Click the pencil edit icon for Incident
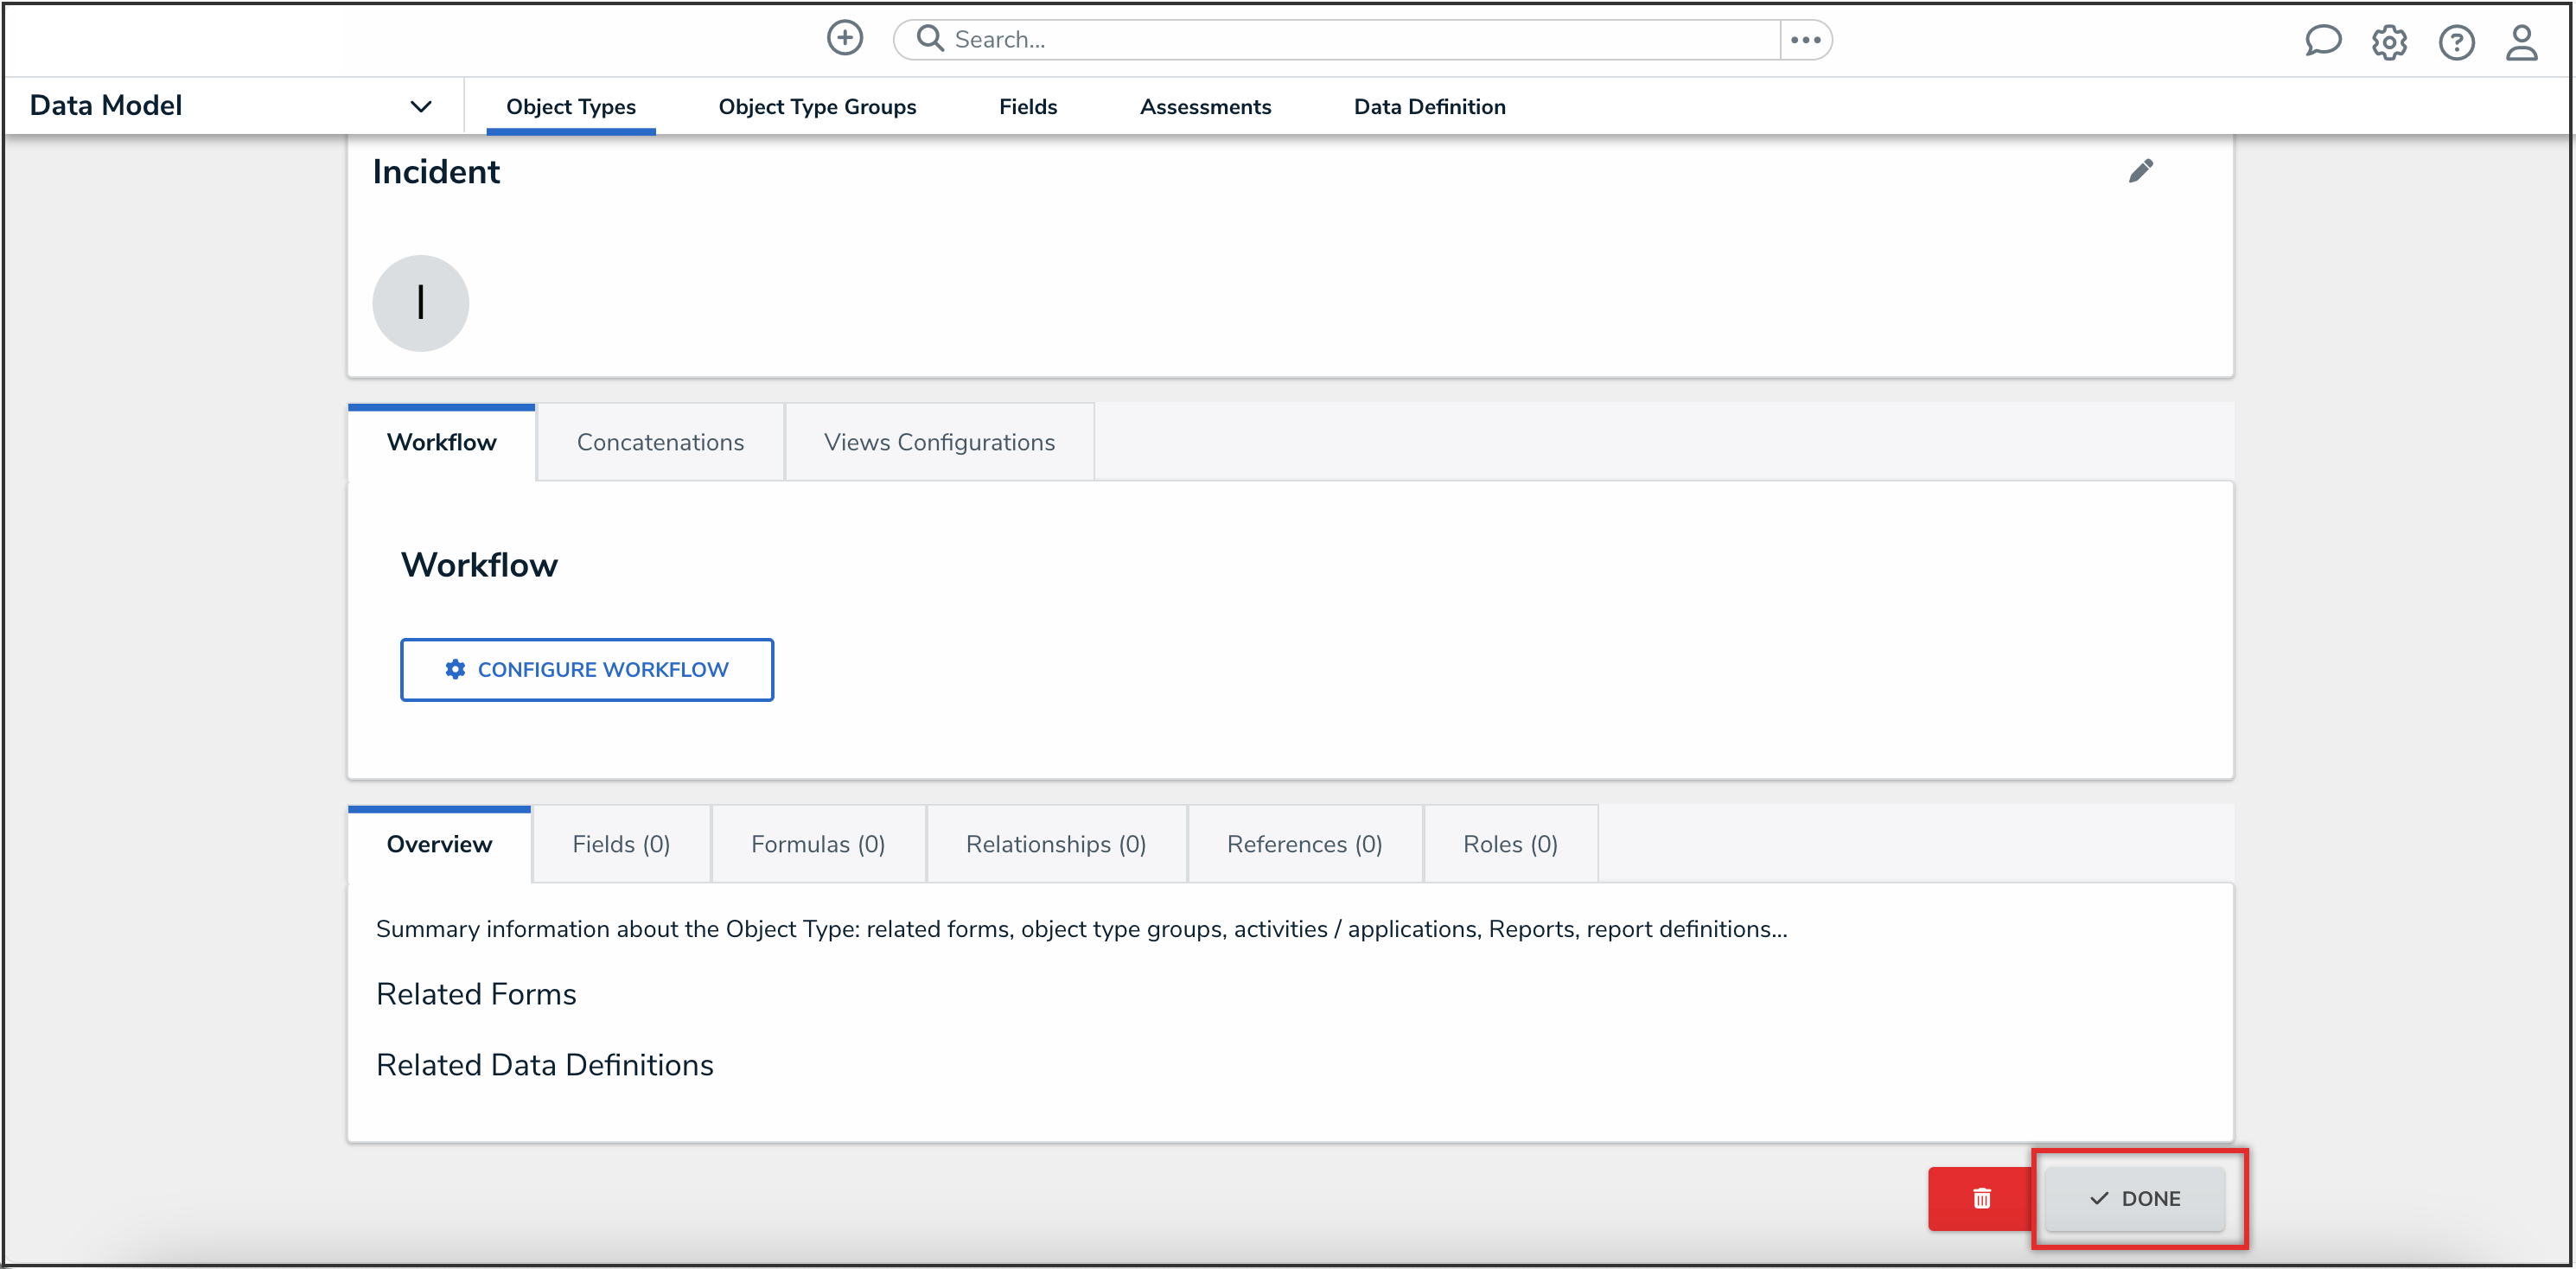Image resolution: width=2576 pixels, height=1269 pixels. (x=2140, y=171)
